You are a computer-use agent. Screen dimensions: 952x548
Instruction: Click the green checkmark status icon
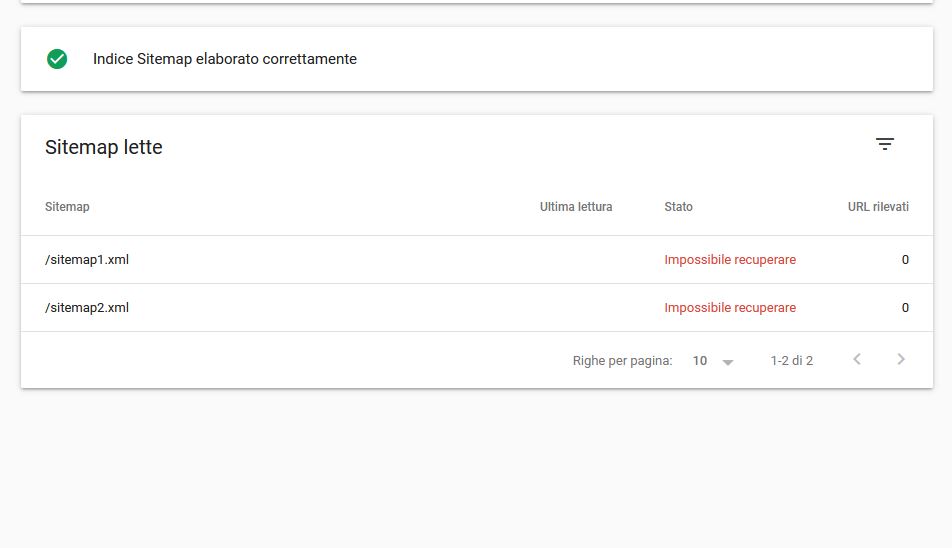(x=57, y=59)
